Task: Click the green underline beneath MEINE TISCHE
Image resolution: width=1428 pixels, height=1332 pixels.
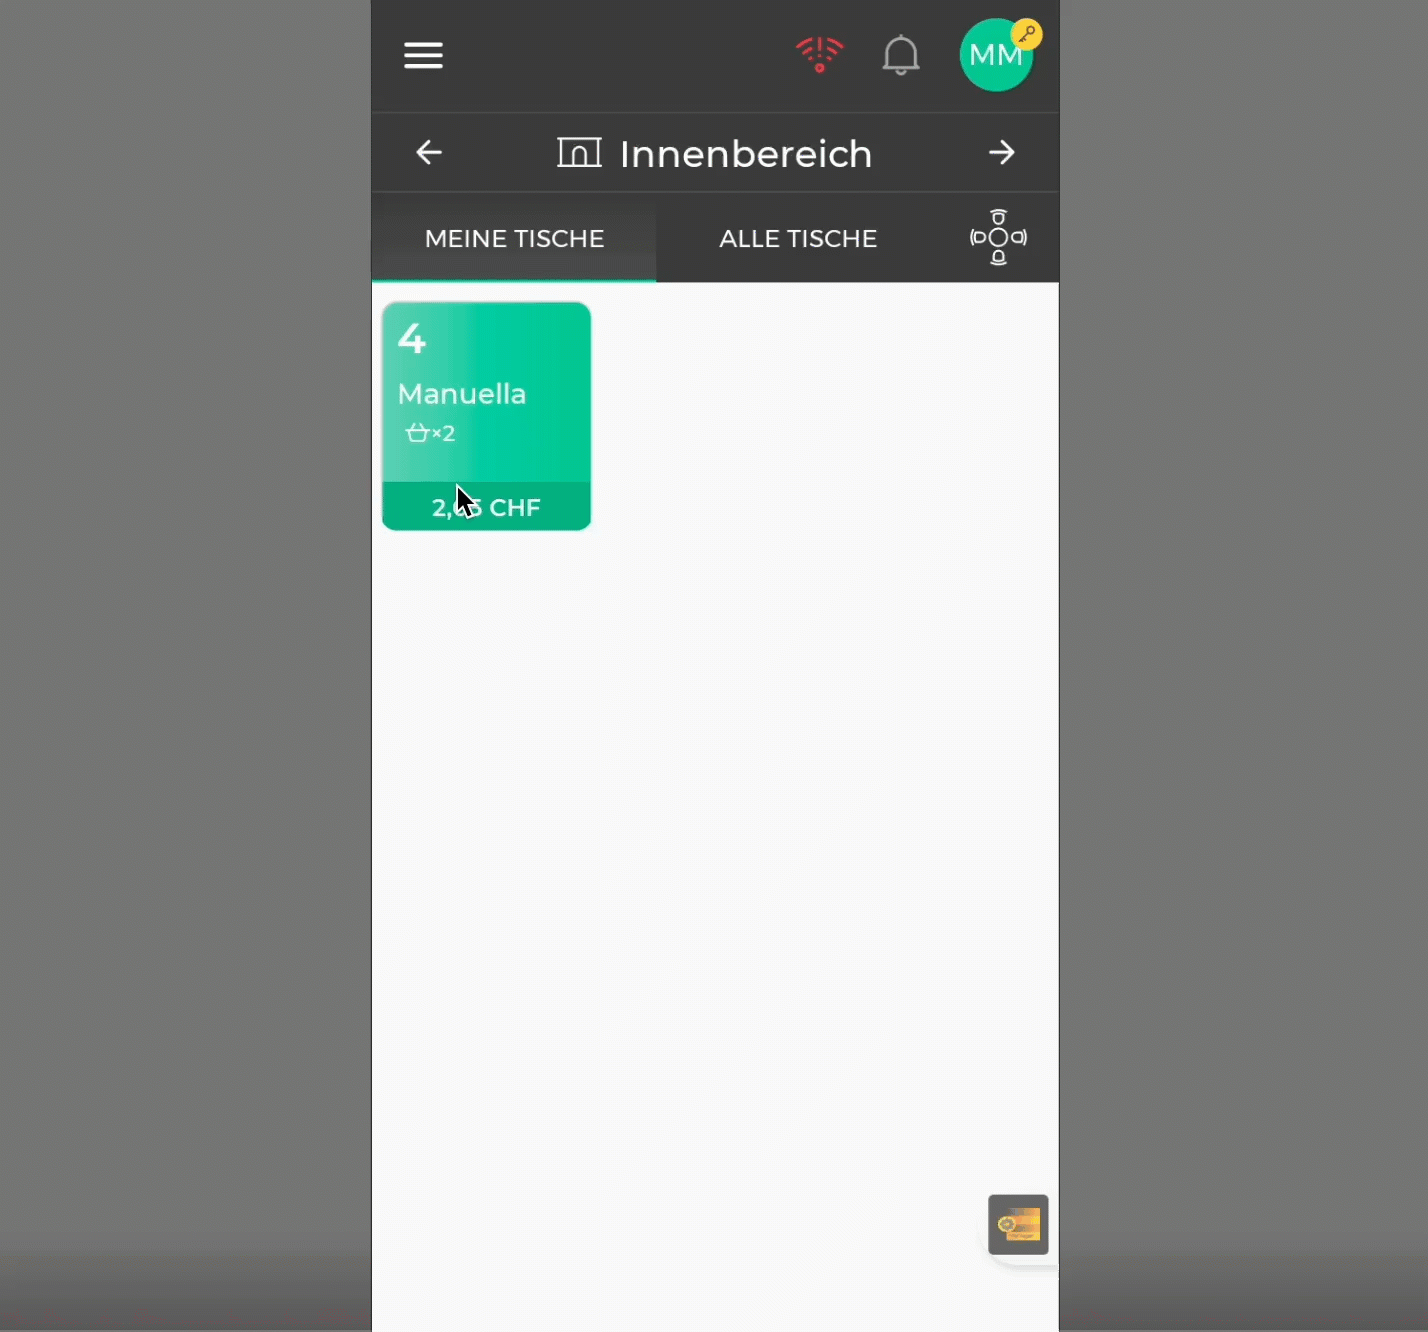Action: [x=514, y=280]
